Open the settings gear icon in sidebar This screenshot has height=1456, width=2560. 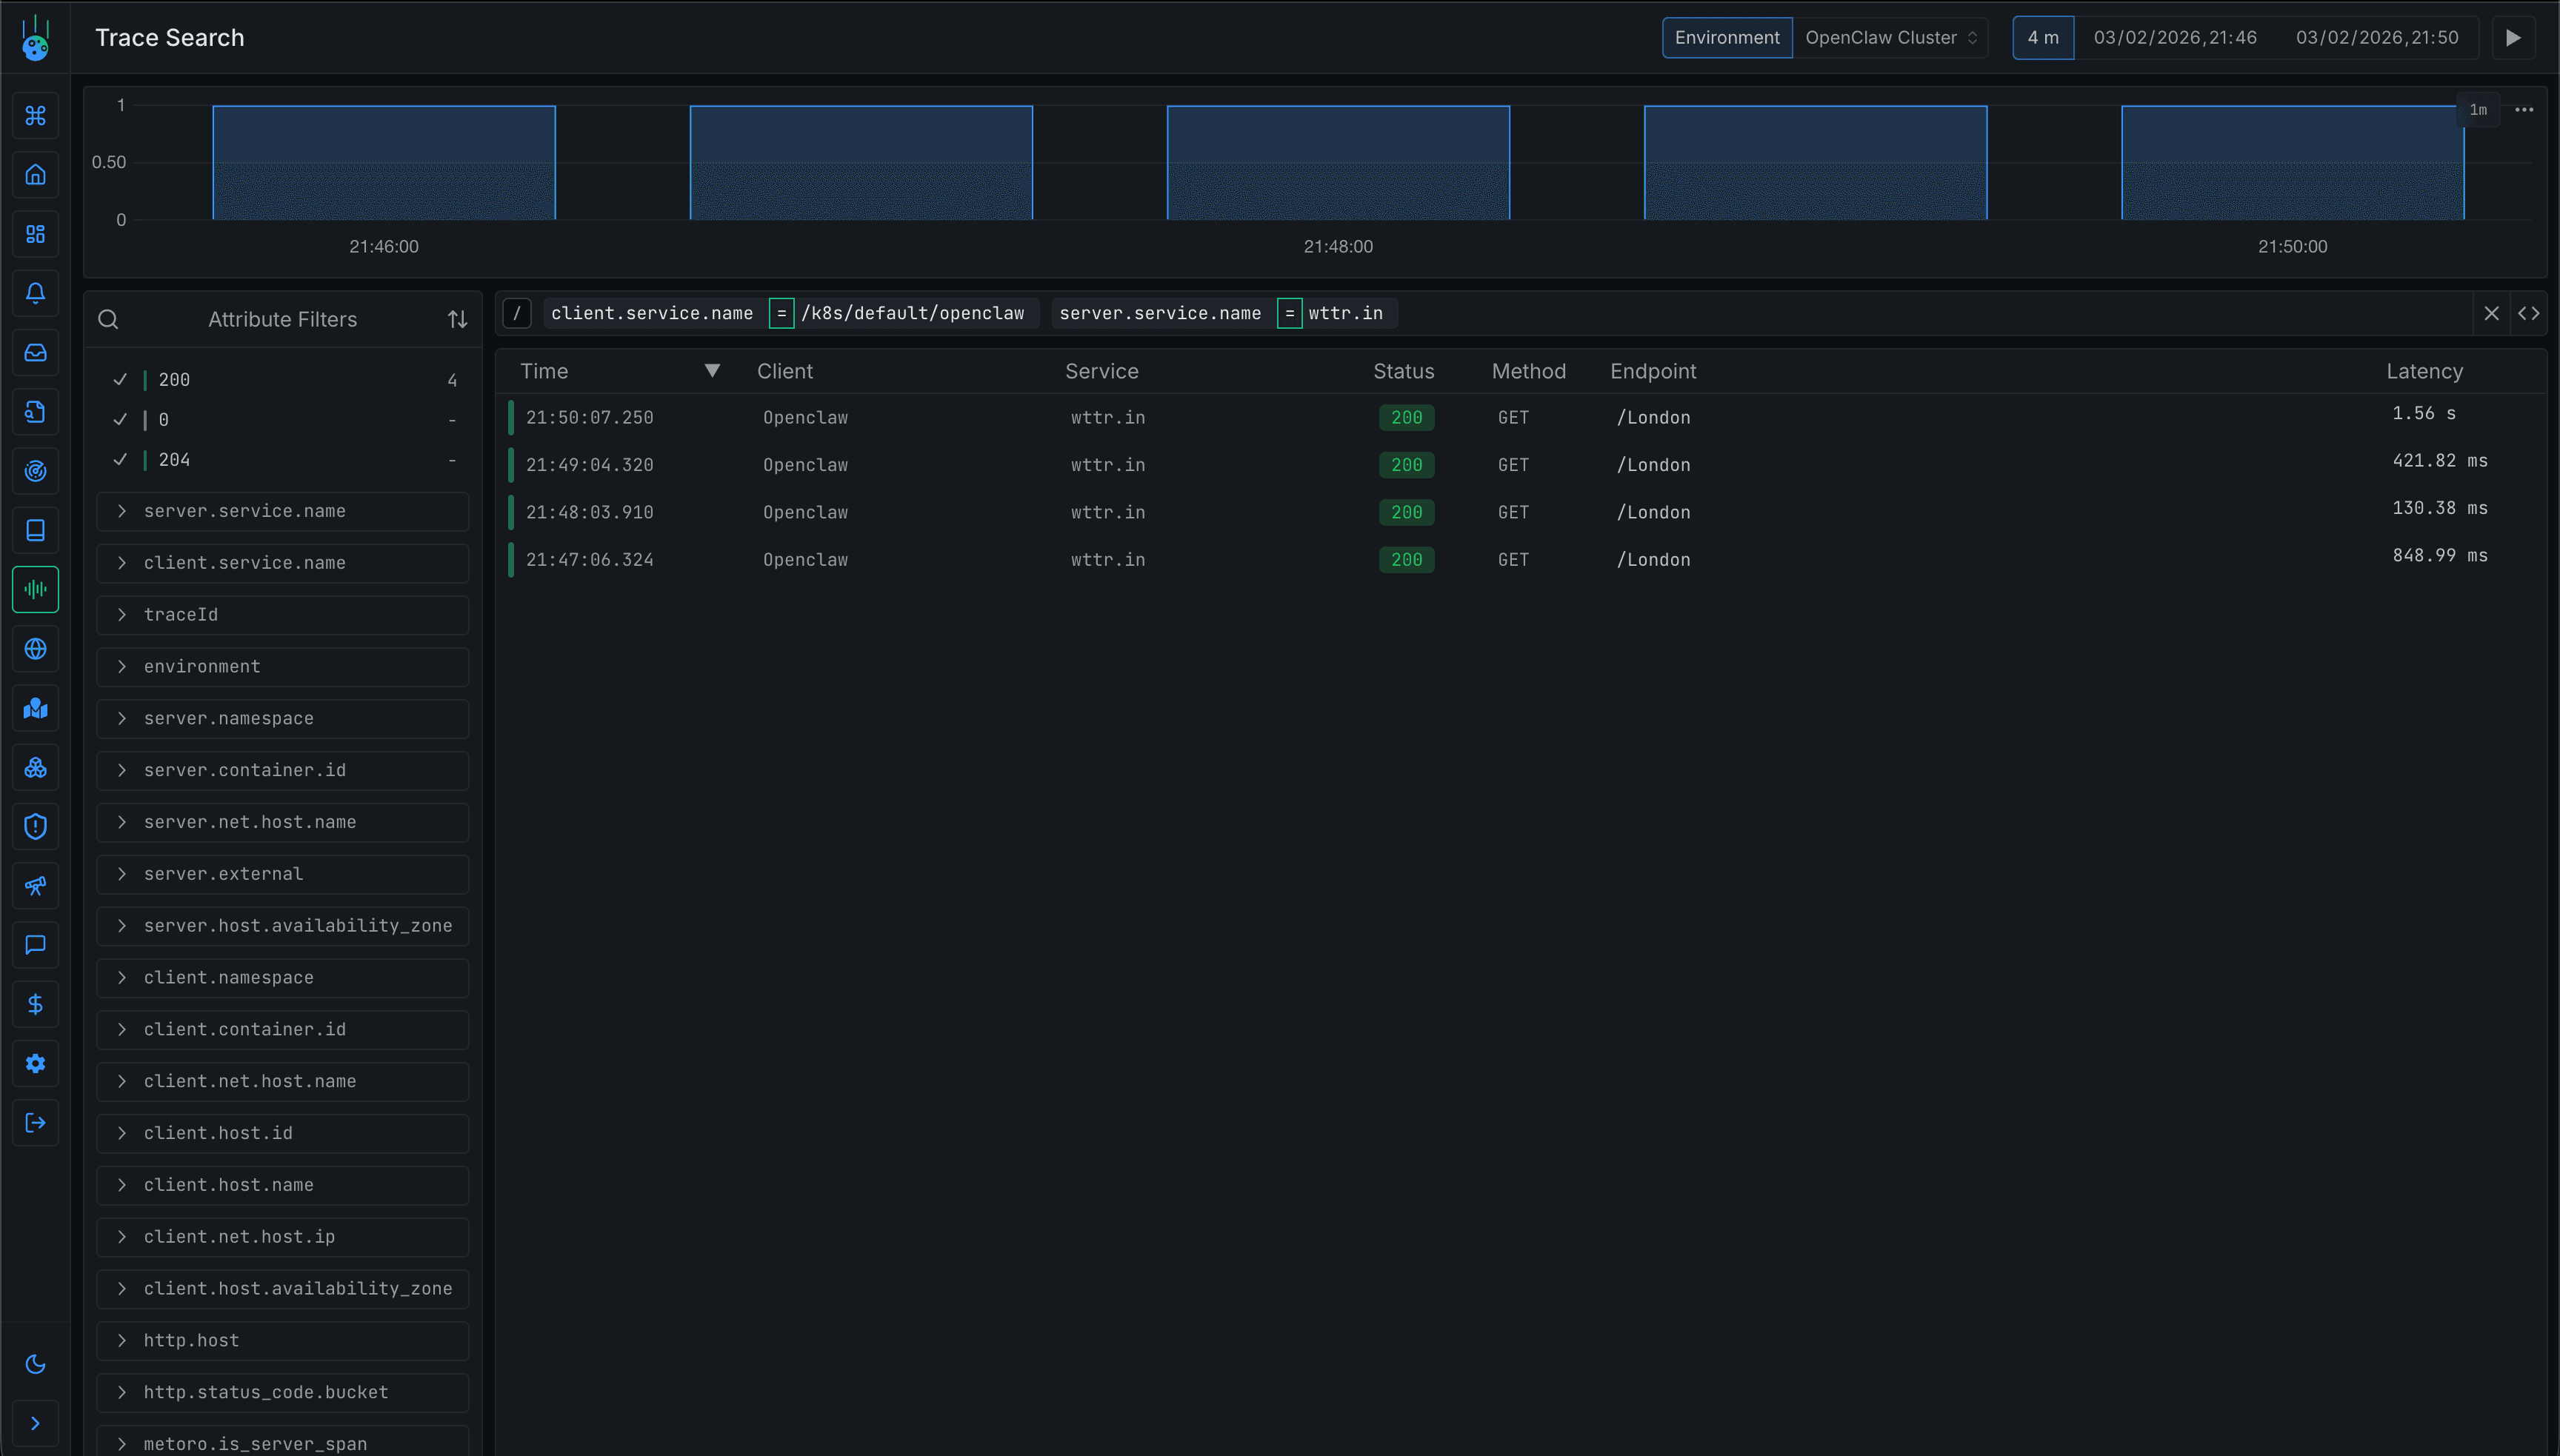[35, 1063]
